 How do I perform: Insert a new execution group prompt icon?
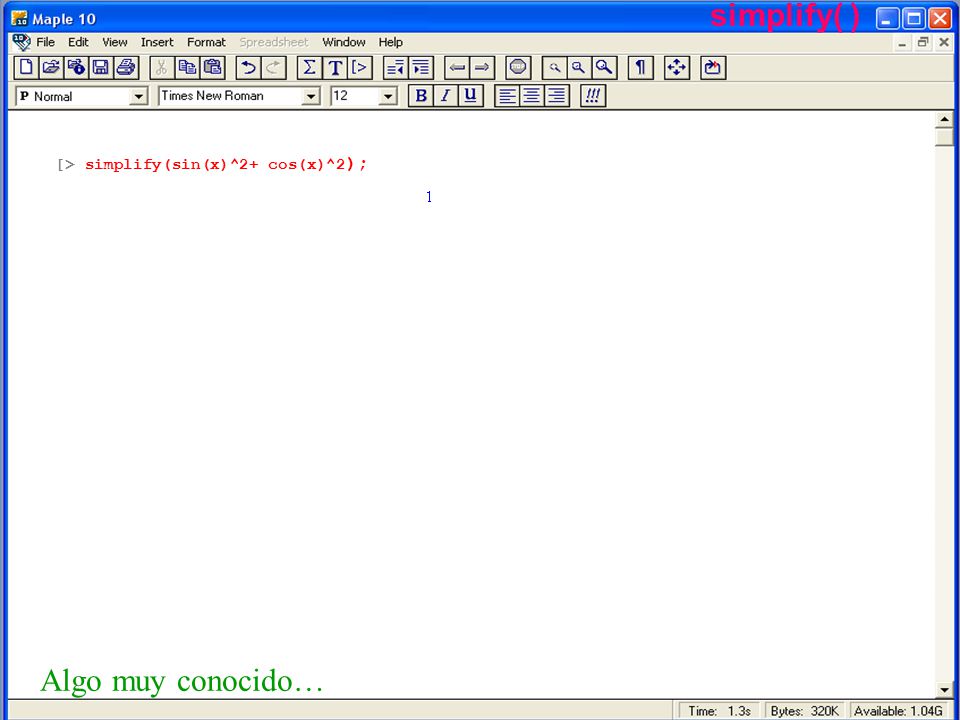pos(360,67)
